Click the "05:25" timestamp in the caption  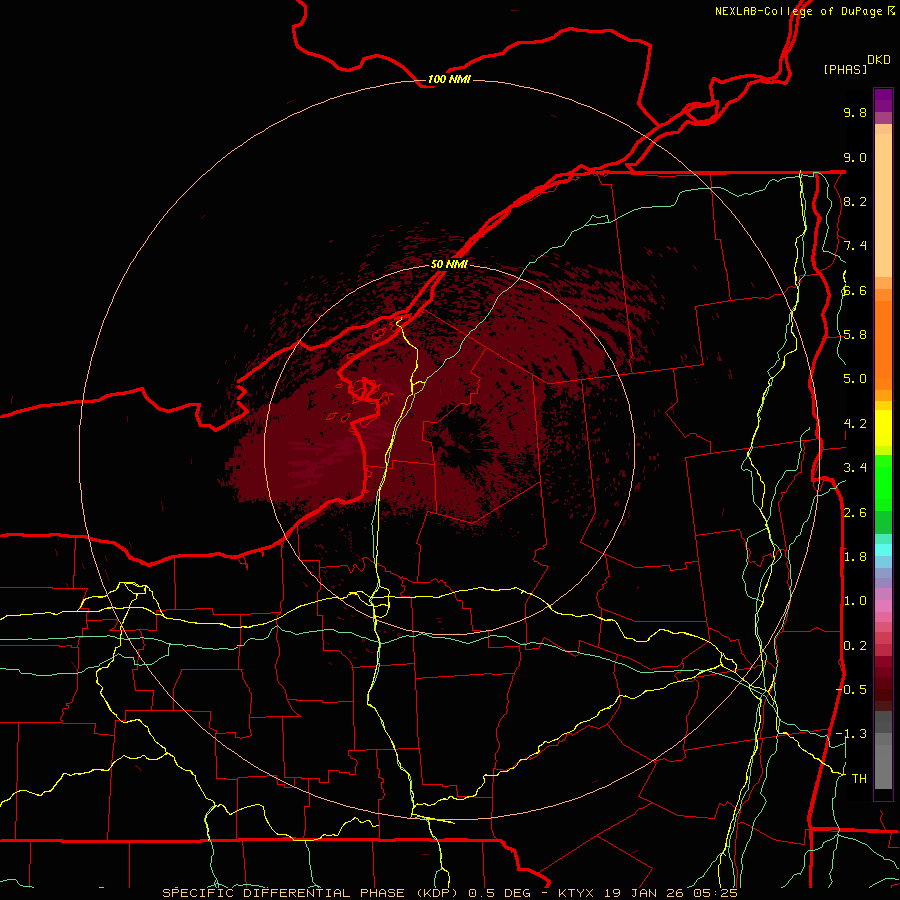(715, 893)
